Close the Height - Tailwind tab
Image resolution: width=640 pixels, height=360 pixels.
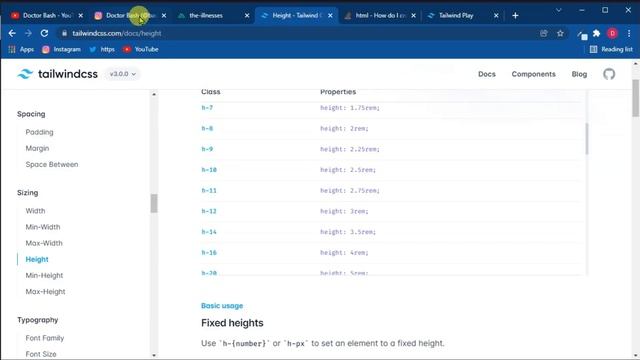330,16
